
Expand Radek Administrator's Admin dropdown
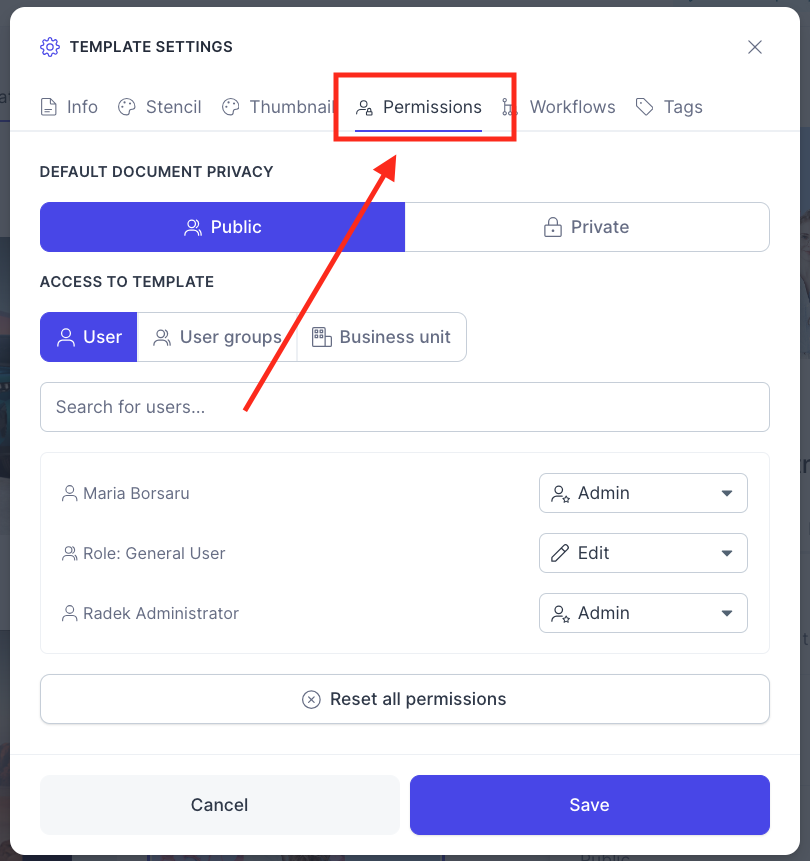643,613
